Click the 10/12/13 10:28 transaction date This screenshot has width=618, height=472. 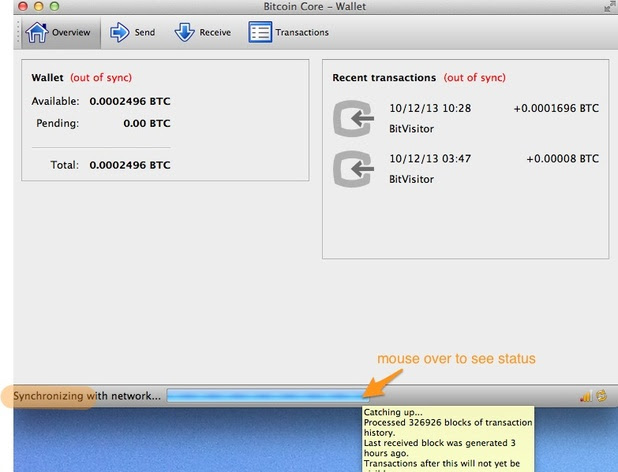click(430, 108)
